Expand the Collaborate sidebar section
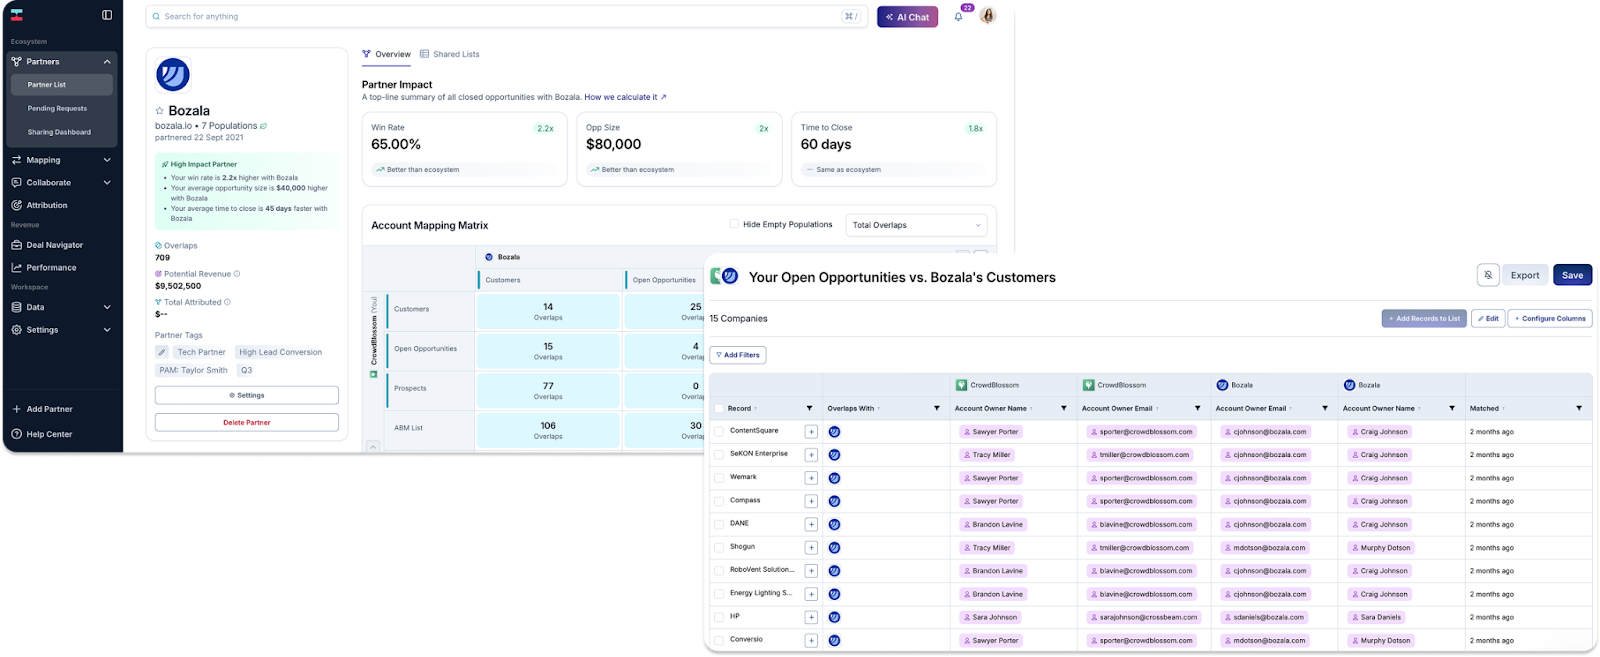The width and height of the screenshot is (1600, 657). [x=107, y=183]
